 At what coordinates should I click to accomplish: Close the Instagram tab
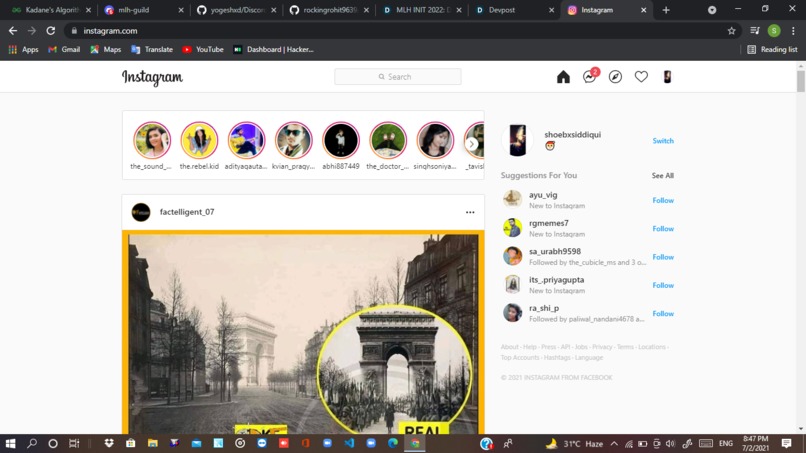click(x=643, y=10)
